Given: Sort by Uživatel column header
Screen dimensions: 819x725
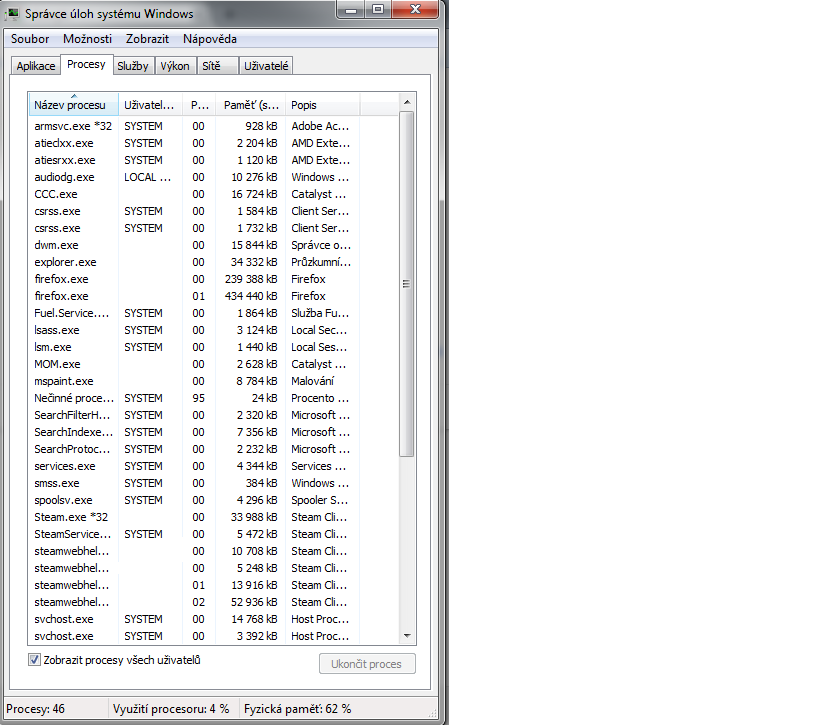Looking at the screenshot, I should 150,105.
